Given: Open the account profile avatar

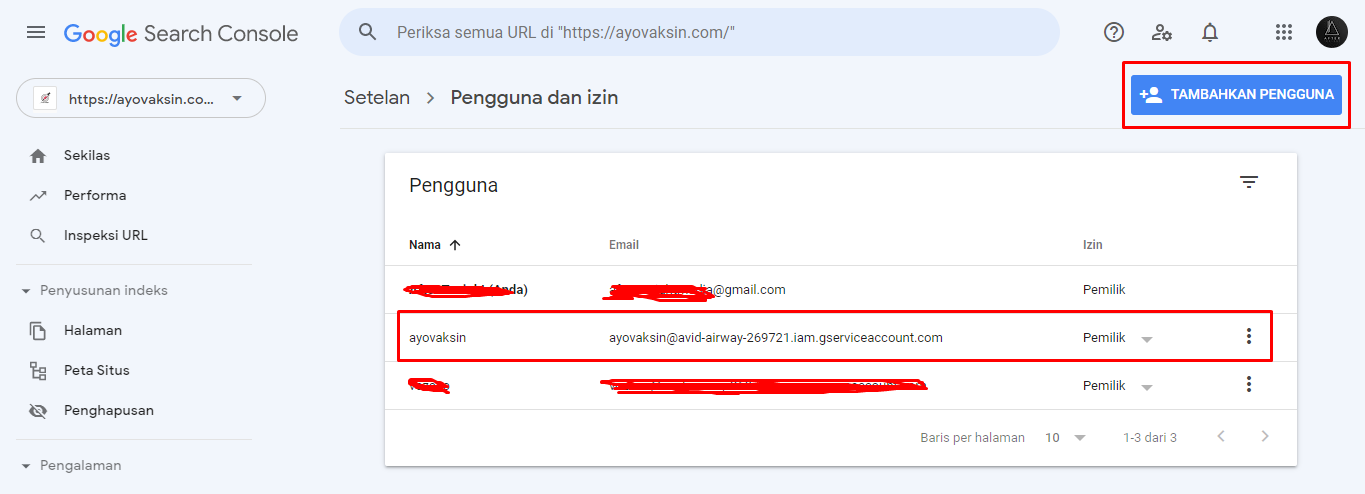Looking at the screenshot, I should (1332, 32).
